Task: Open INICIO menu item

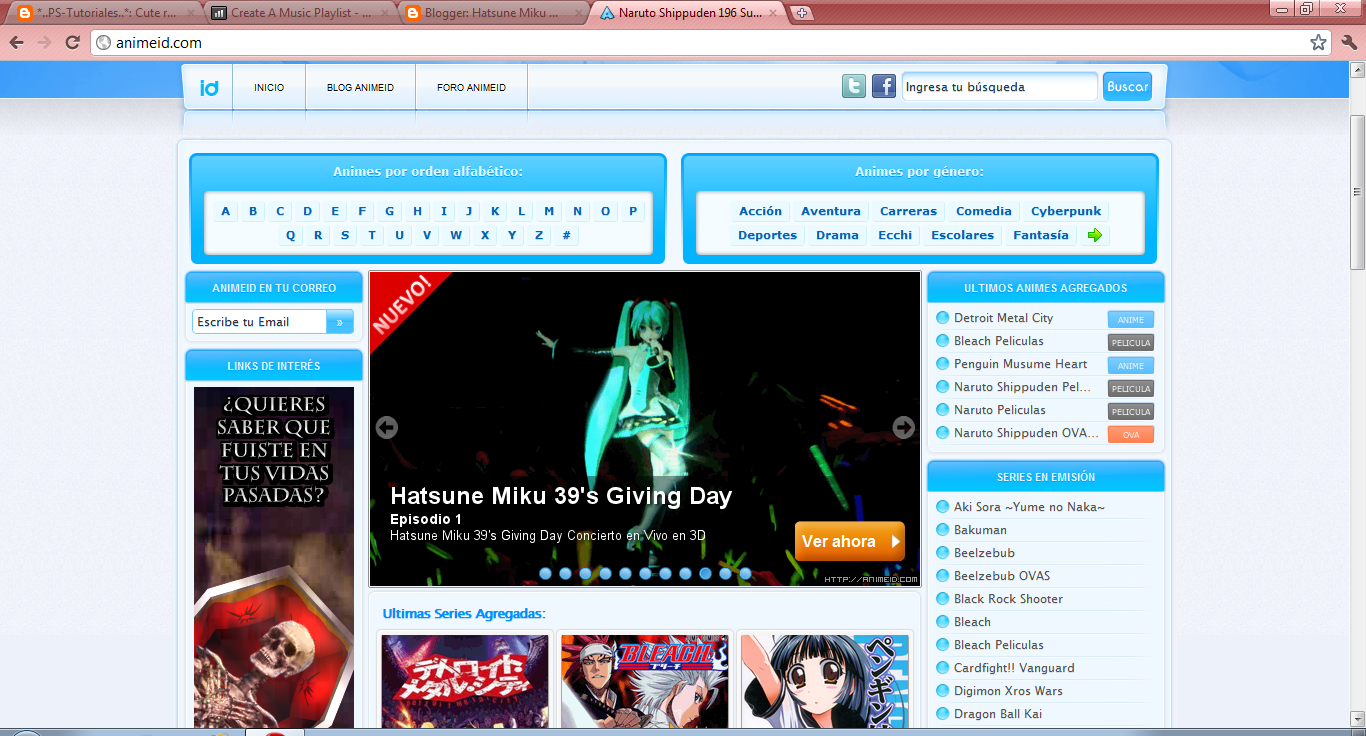Action: coord(269,88)
